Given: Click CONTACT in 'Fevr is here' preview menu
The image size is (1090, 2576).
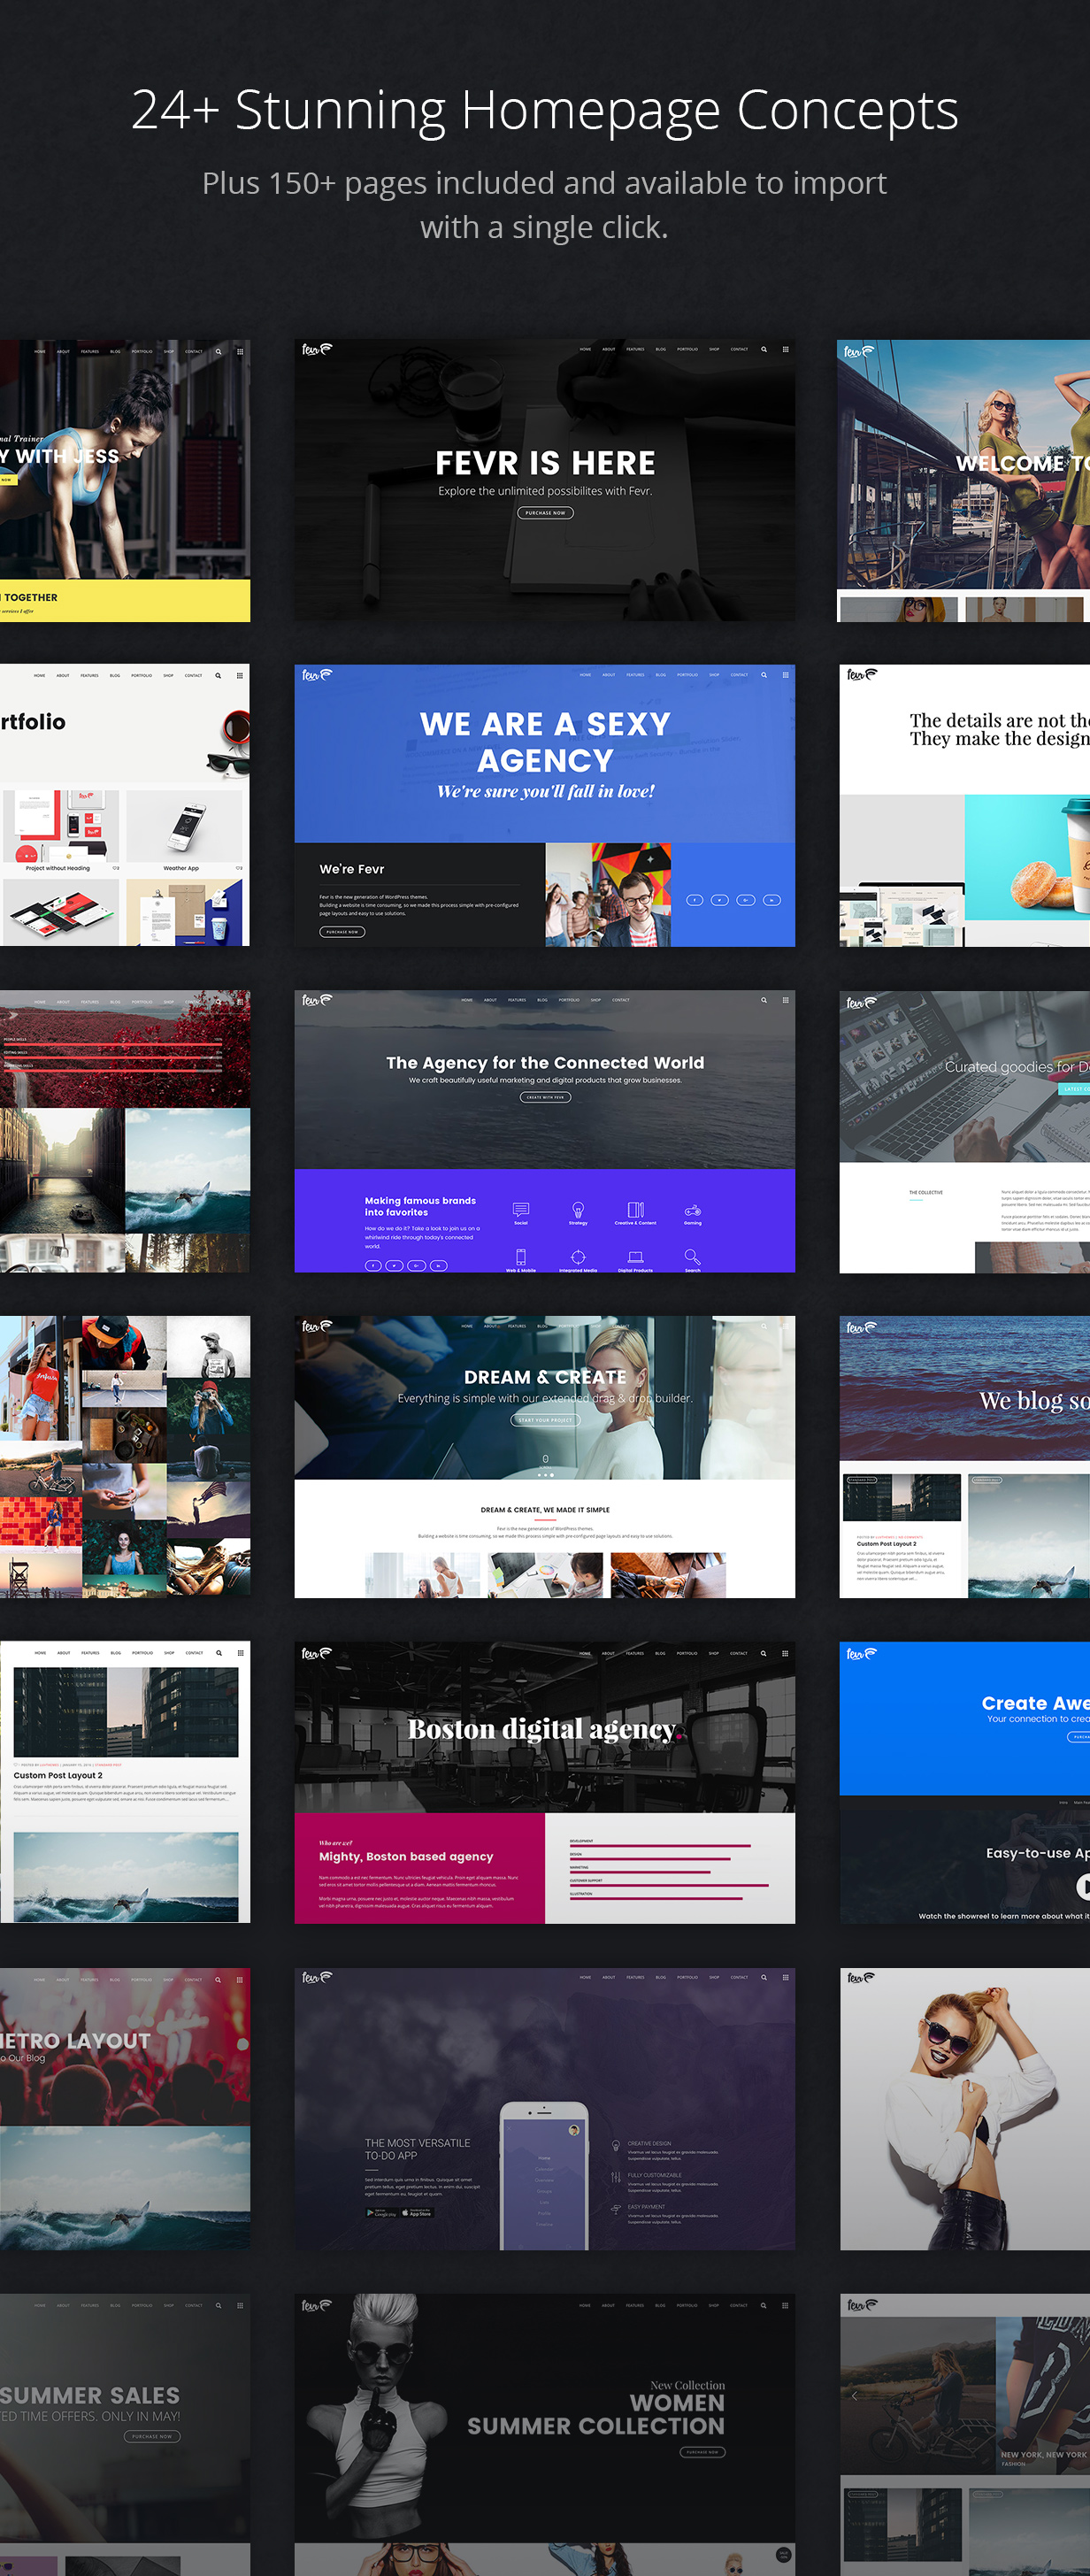Looking at the screenshot, I should [x=739, y=349].
